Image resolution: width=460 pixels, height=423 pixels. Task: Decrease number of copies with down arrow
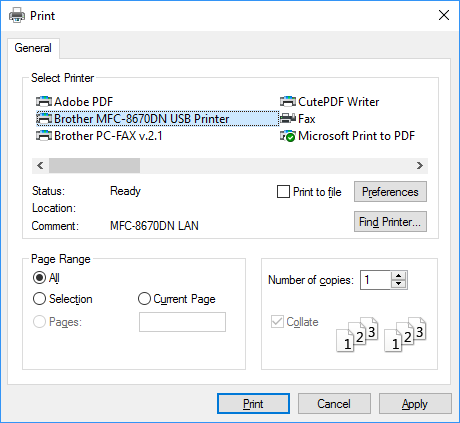(398, 284)
